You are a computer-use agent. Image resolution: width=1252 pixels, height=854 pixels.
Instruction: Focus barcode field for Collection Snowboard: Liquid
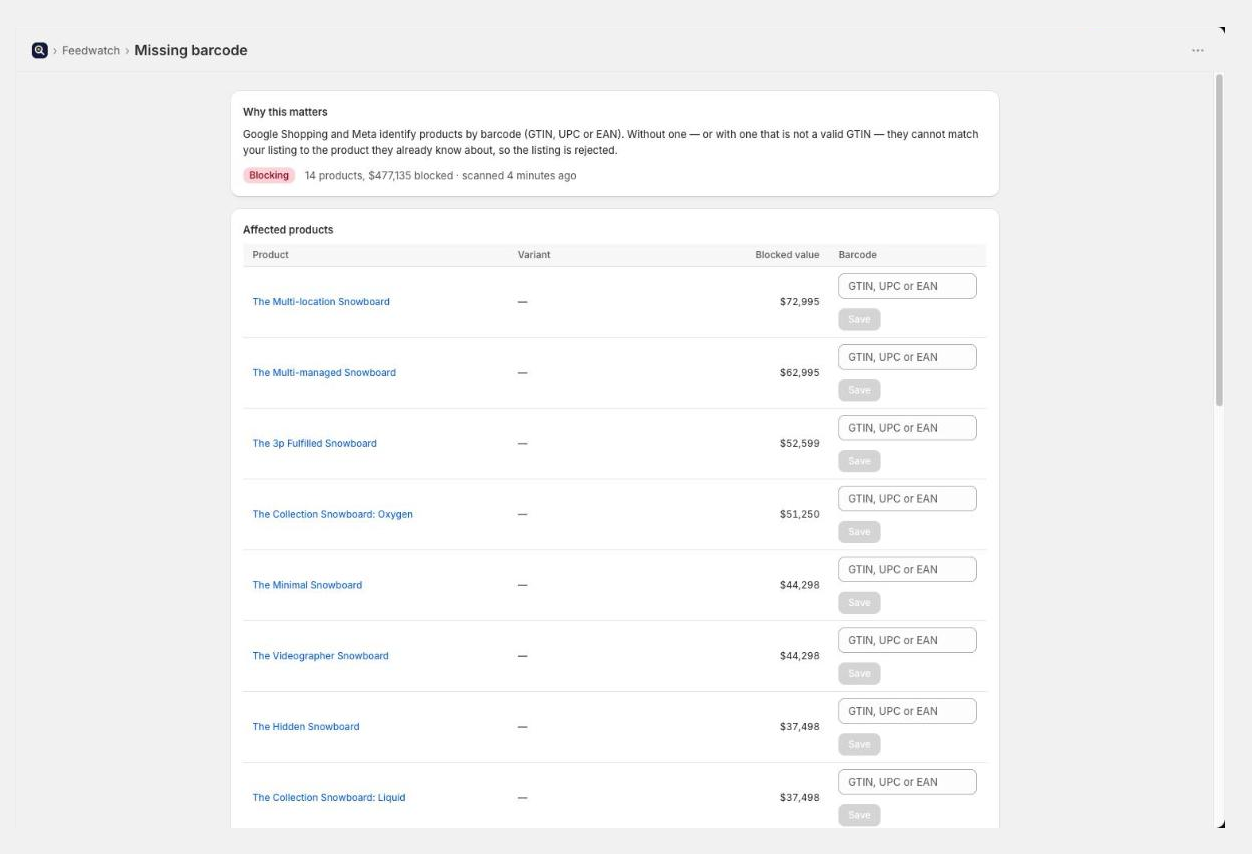tap(907, 782)
